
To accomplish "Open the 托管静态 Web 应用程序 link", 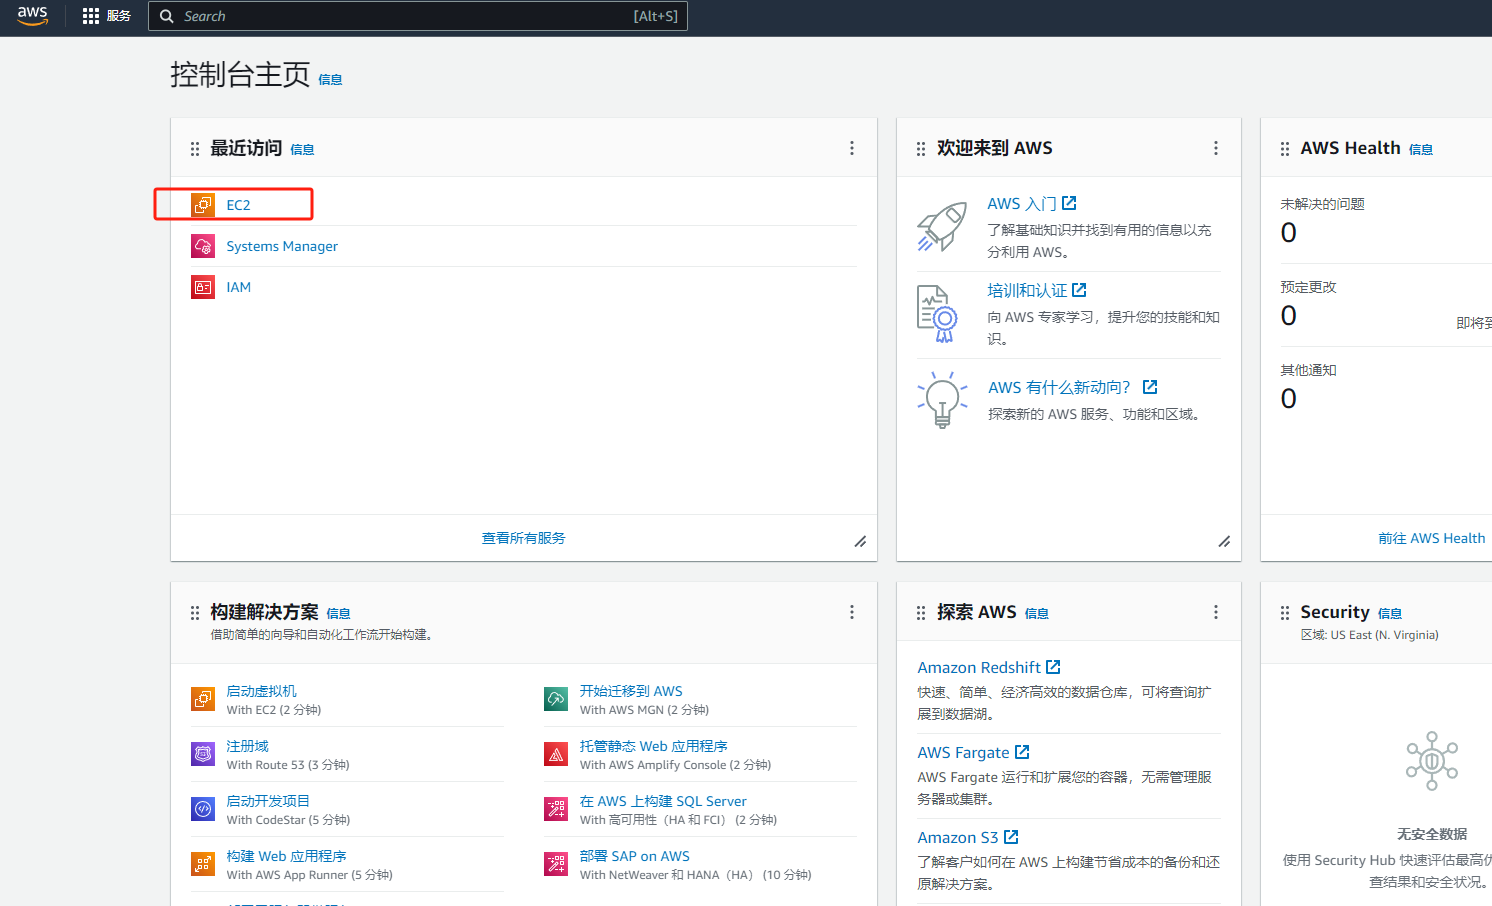I will point(654,746).
